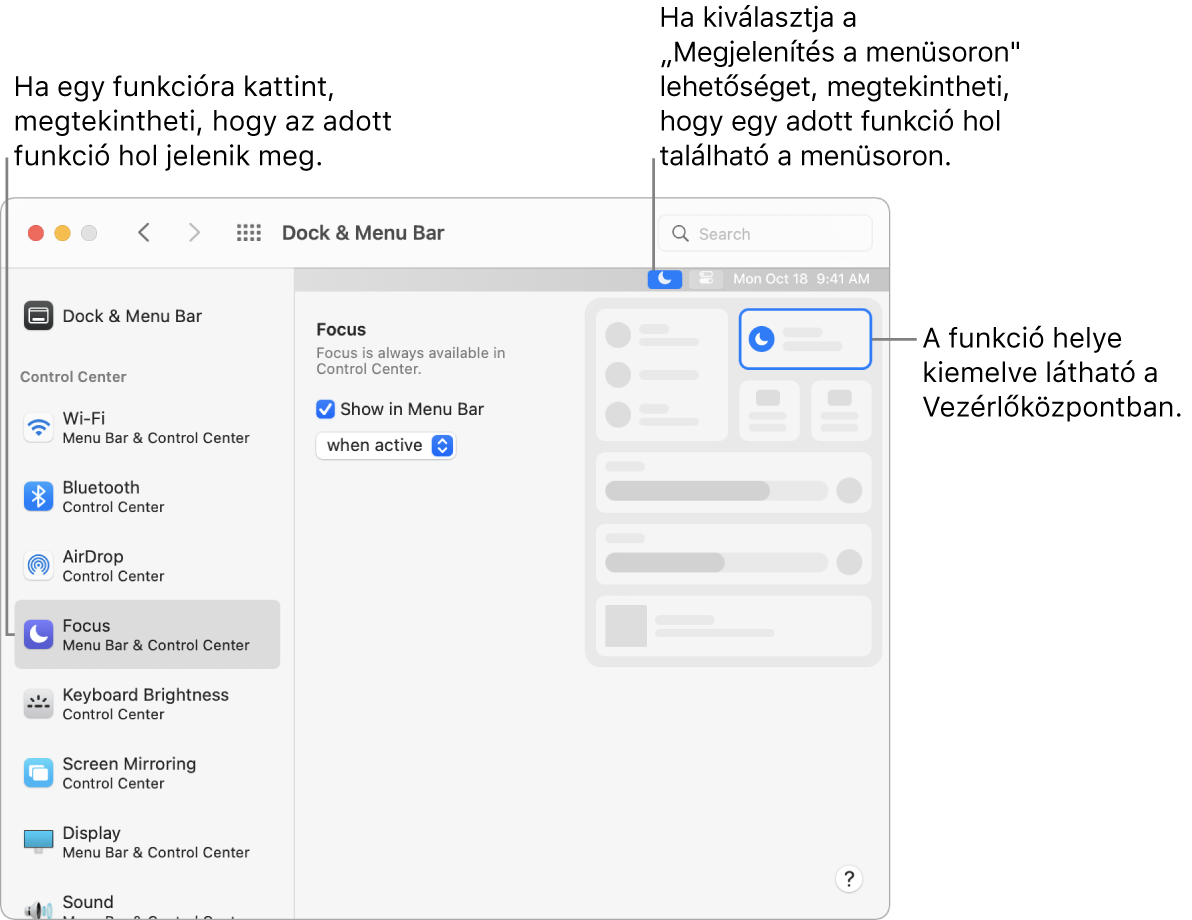
Task: Click the highlighted Focus tile in Control Center preview
Action: (805, 338)
